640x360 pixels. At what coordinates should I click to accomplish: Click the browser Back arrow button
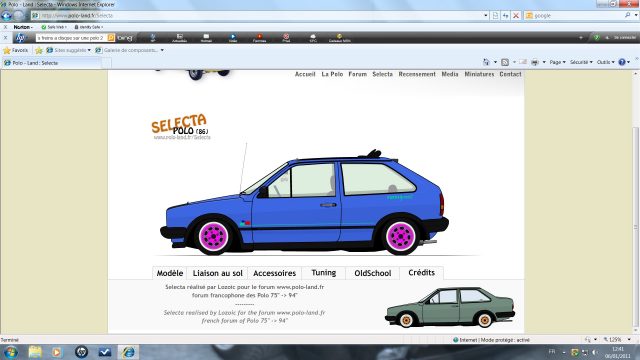click(x=6, y=16)
